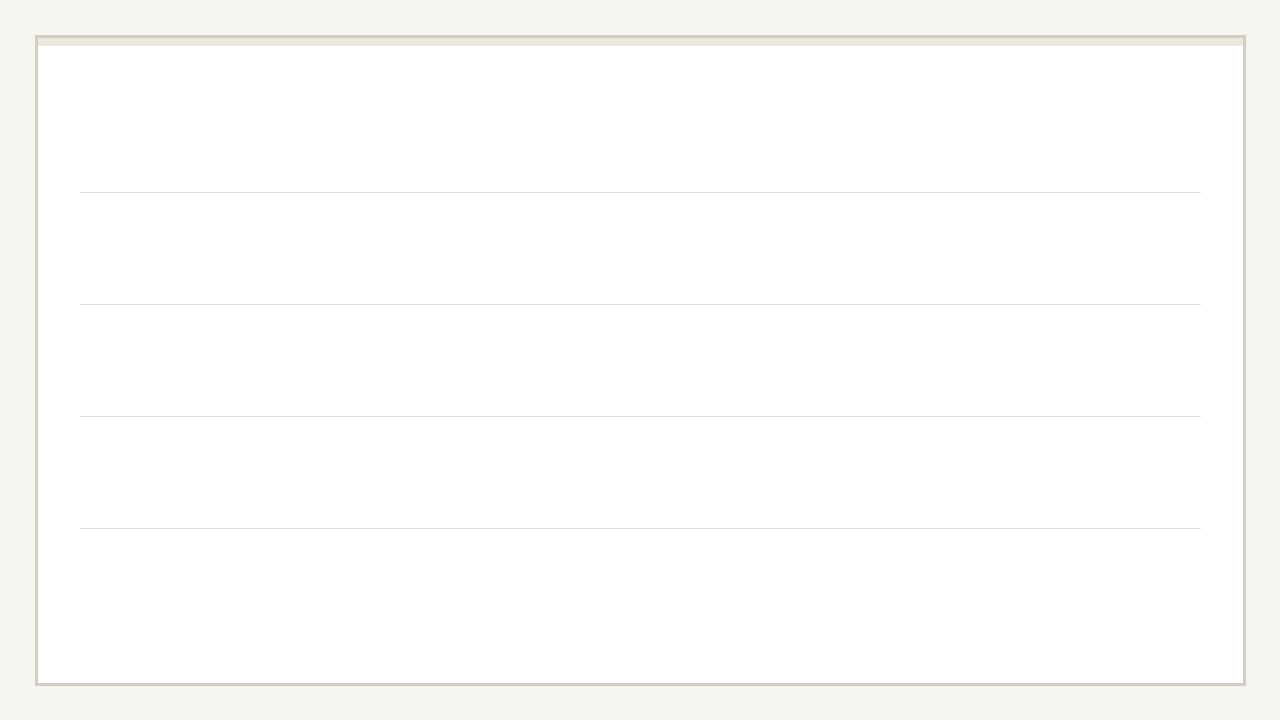Image resolution: width=1280 pixels, height=720 pixels.
Task: Click the beige background left of the panel
Action: click(17, 360)
